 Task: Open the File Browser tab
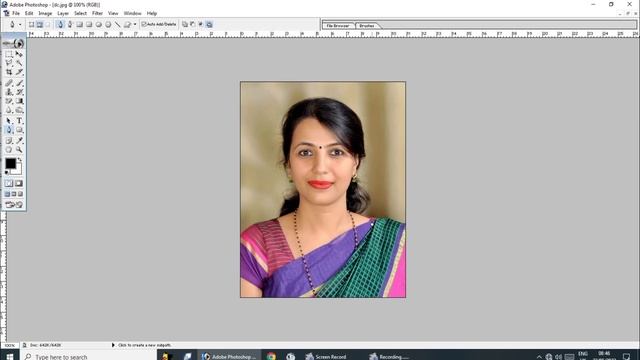point(338,26)
